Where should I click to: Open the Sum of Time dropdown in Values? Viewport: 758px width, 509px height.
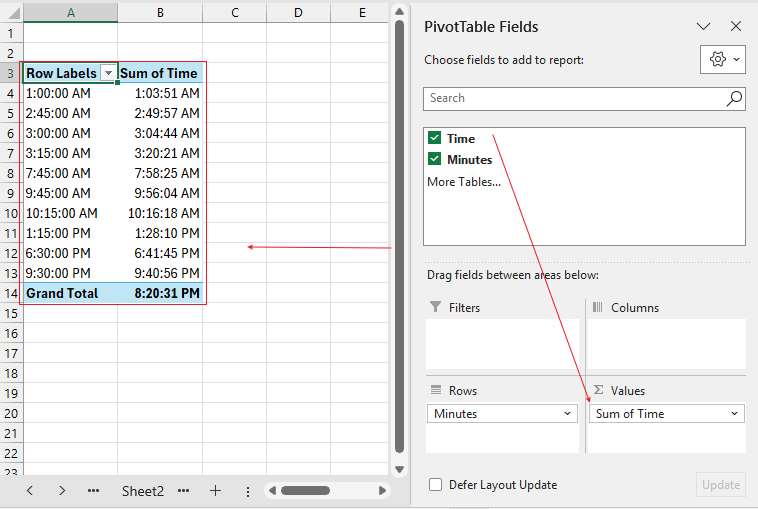(735, 414)
